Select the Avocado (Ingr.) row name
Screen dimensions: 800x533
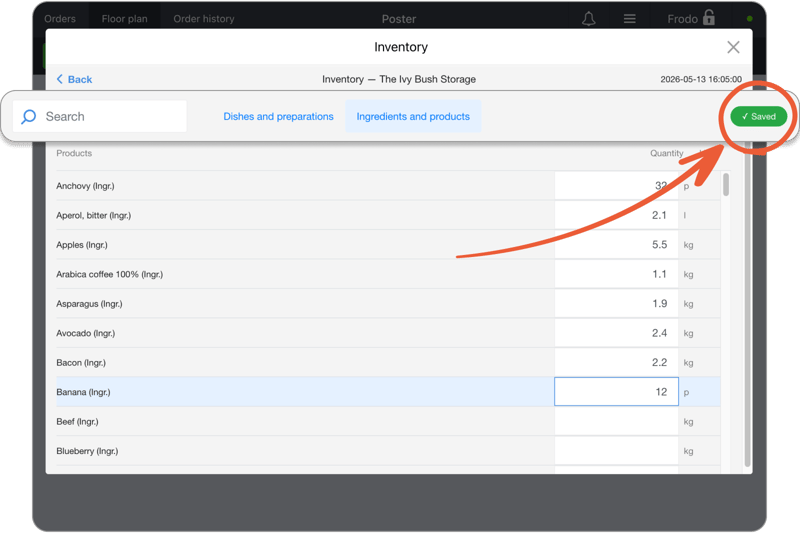[86, 333]
